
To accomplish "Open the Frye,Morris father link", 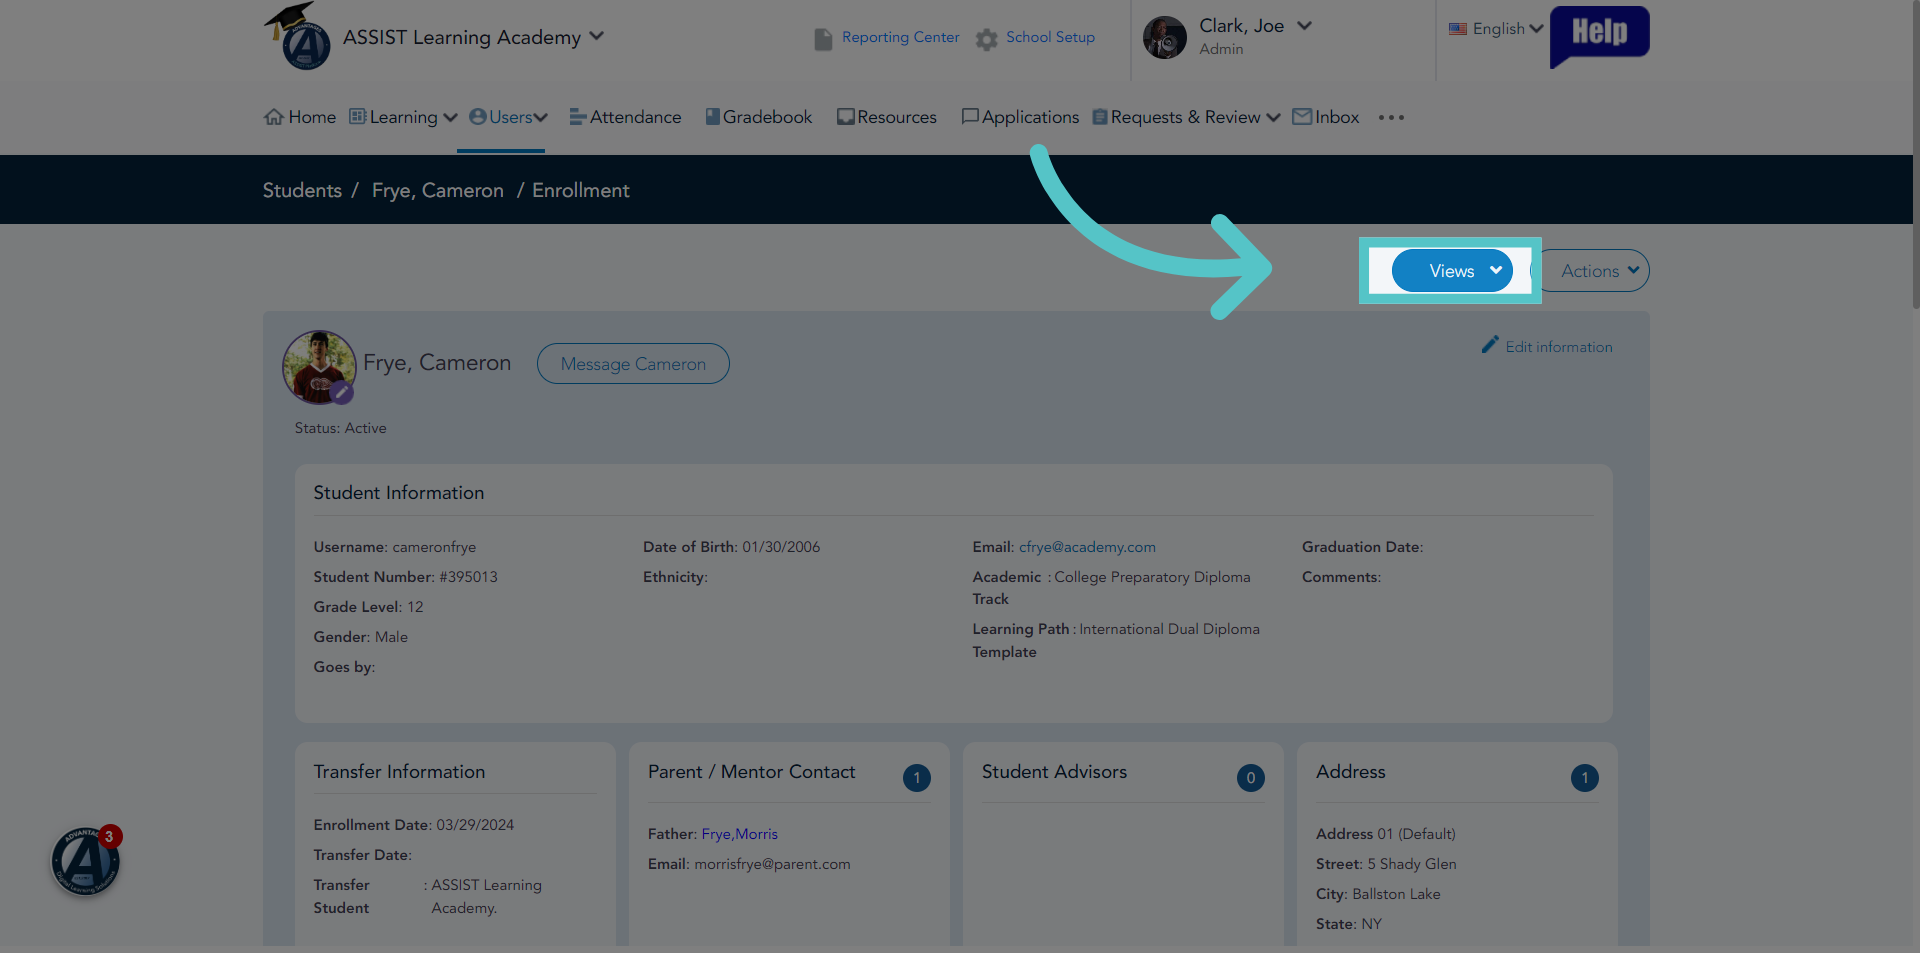I will 739,834.
